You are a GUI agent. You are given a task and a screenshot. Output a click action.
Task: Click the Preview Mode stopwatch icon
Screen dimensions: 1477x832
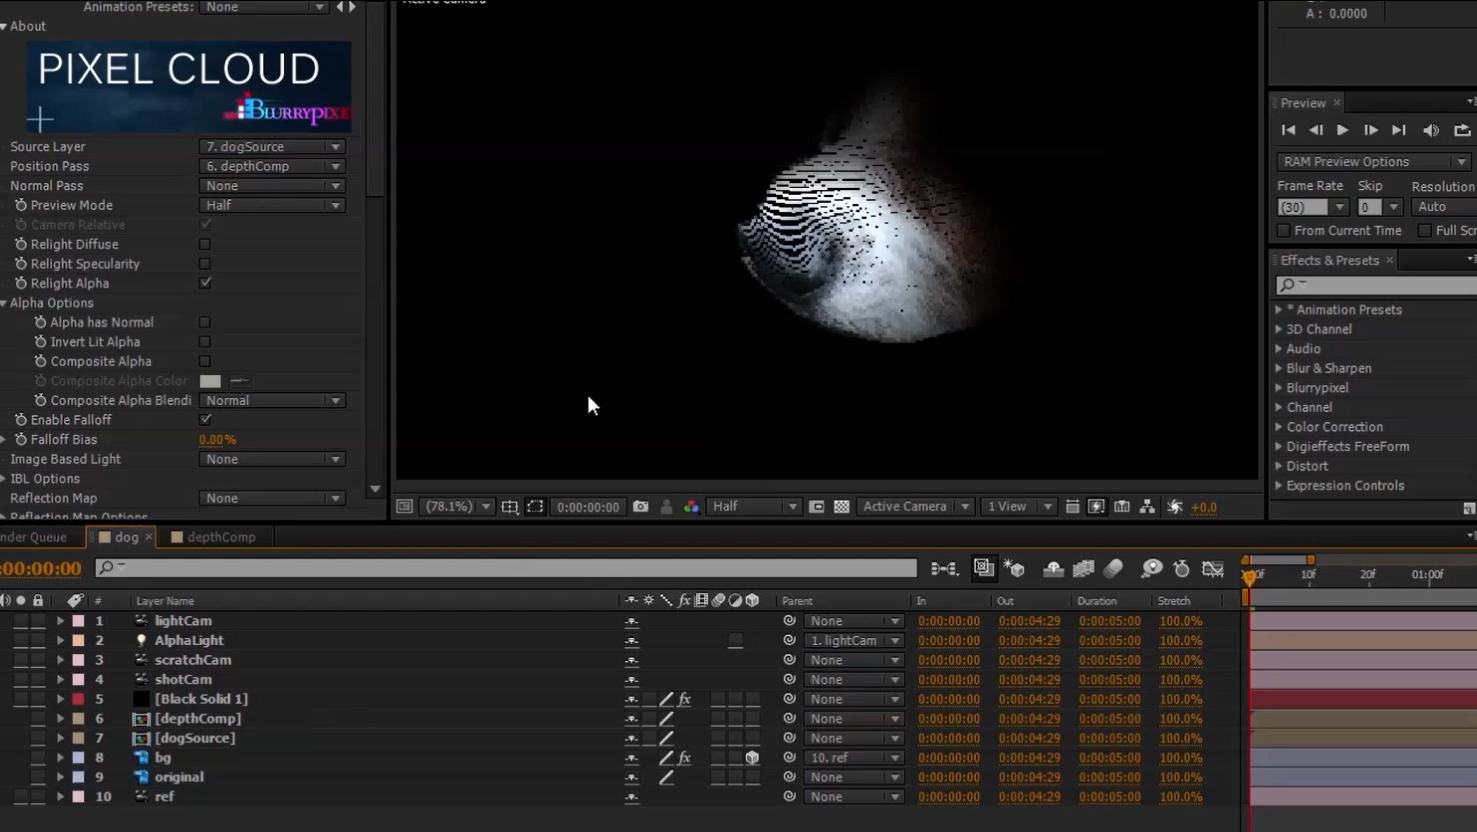click(20, 205)
